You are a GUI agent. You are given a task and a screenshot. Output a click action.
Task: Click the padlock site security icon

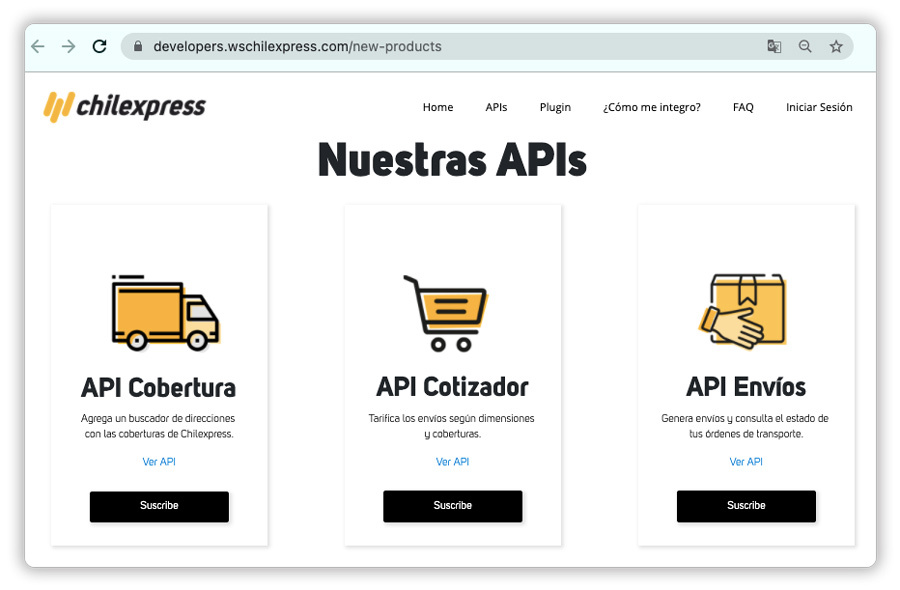[138, 46]
